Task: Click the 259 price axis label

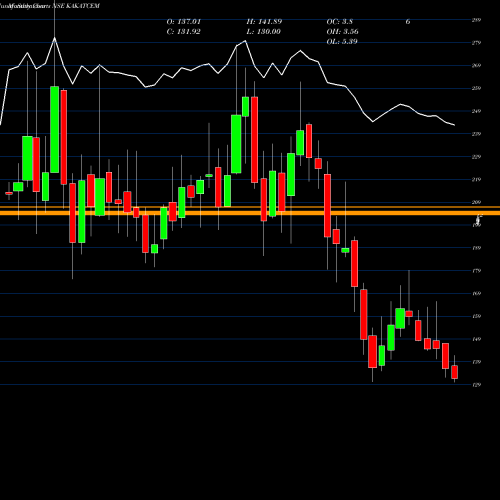Action: click(x=476, y=88)
